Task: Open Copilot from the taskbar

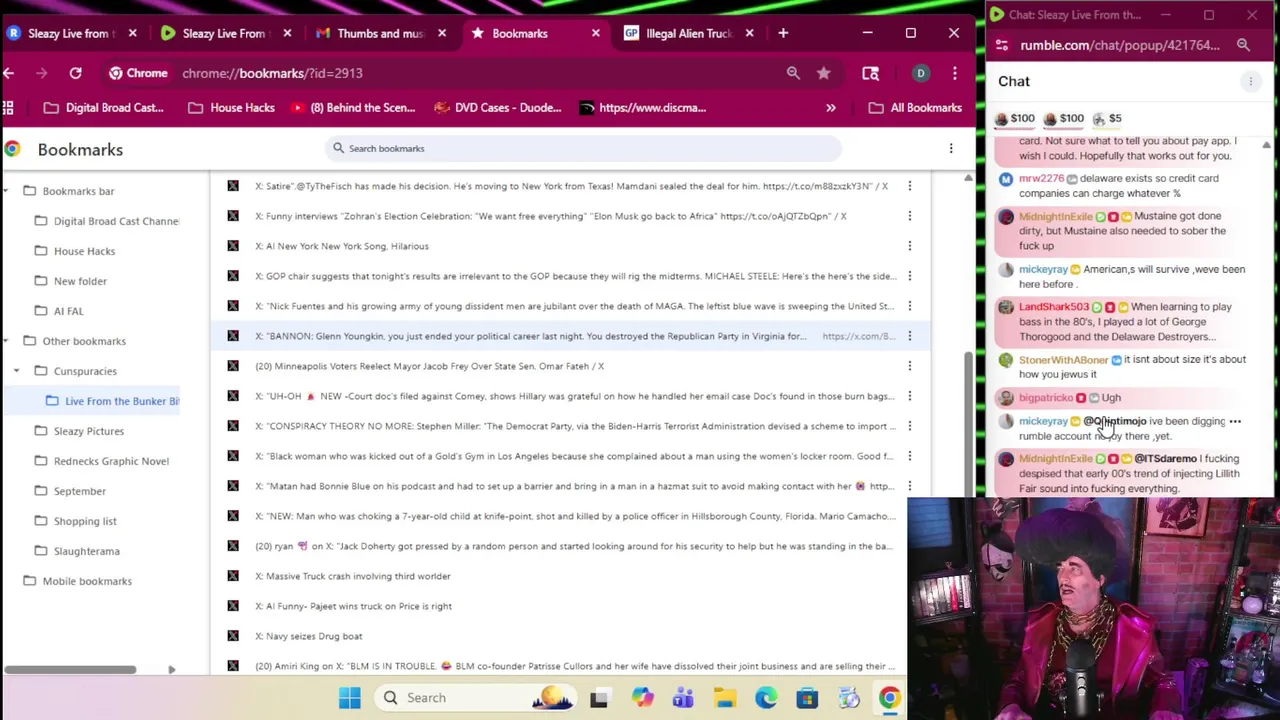Action: pyautogui.click(x=641, y=698)
